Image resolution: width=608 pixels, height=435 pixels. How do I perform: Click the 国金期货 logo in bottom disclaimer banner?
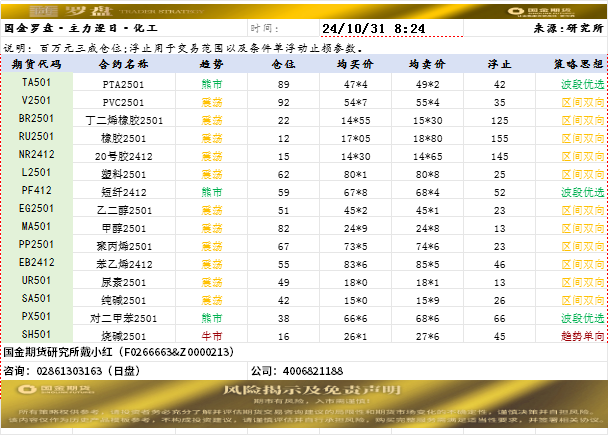click(54, 389)
